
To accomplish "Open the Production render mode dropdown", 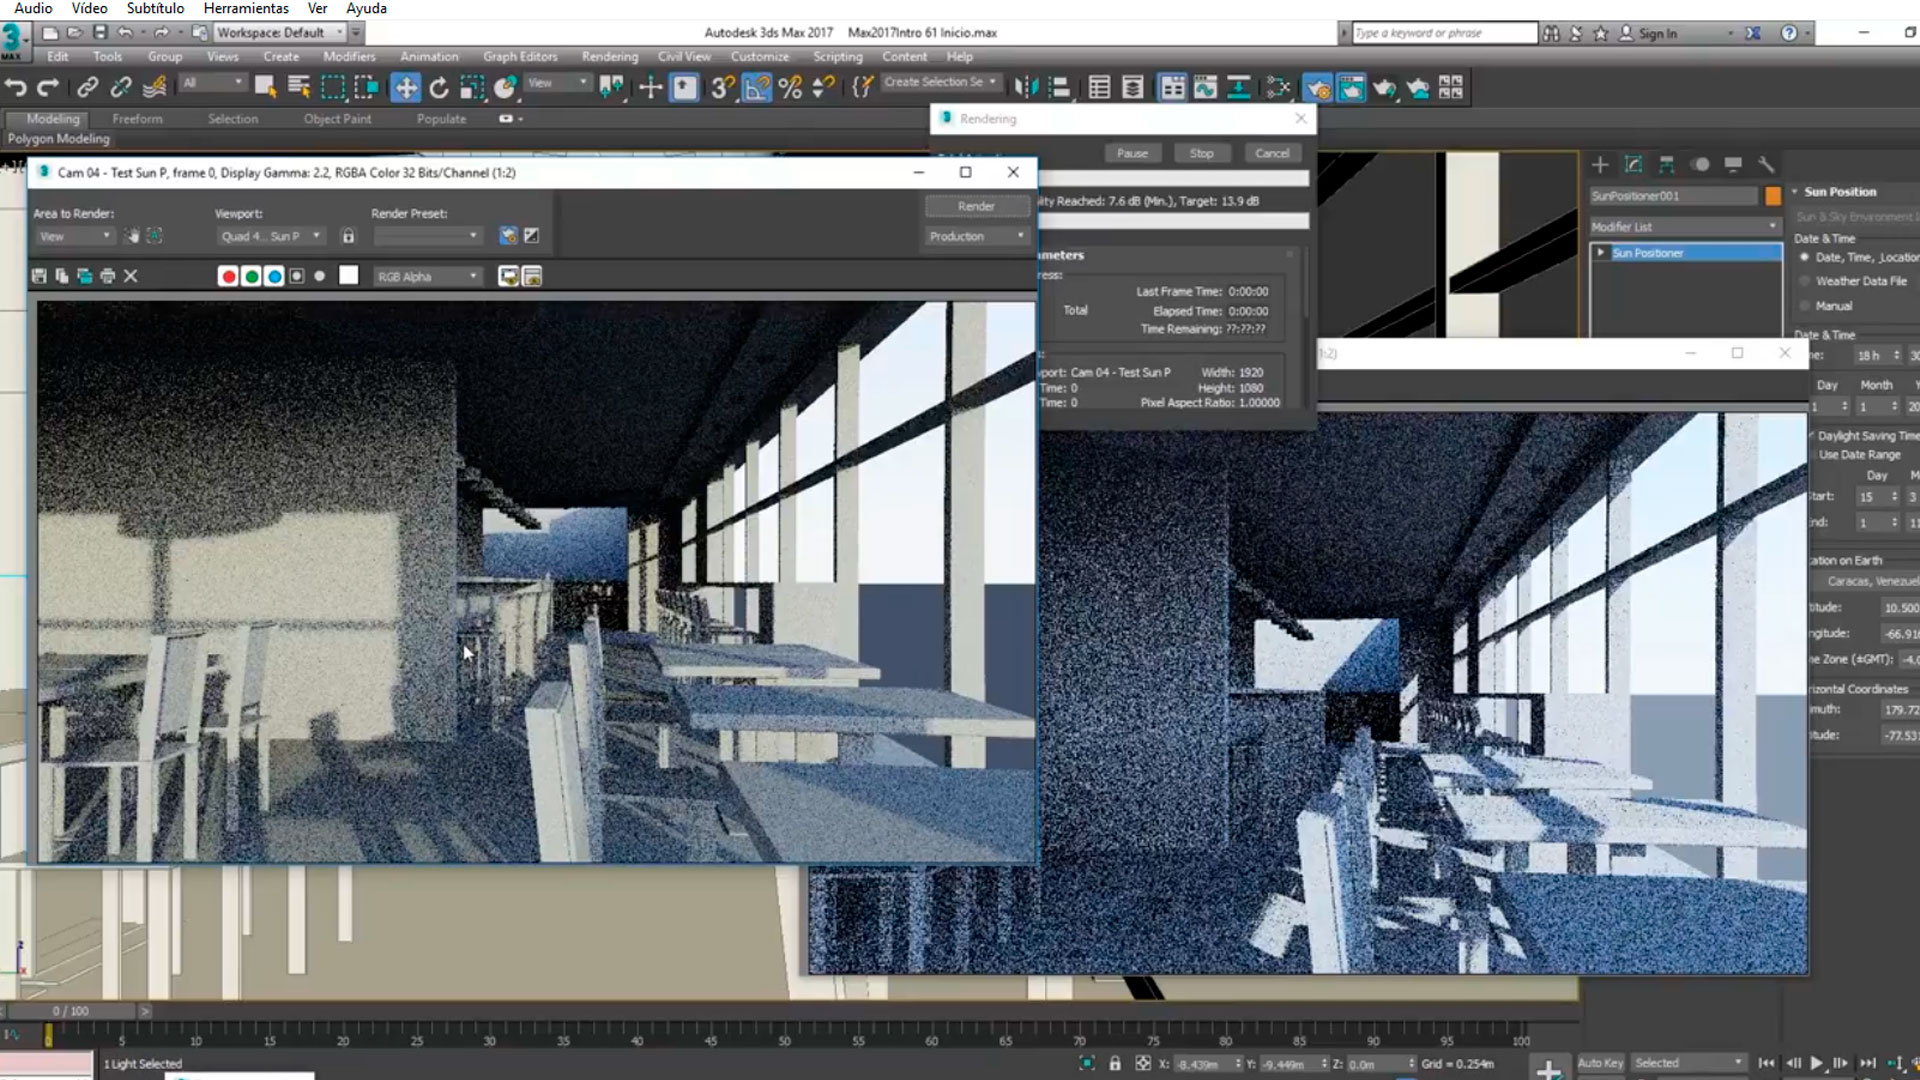I will point(977,236).
